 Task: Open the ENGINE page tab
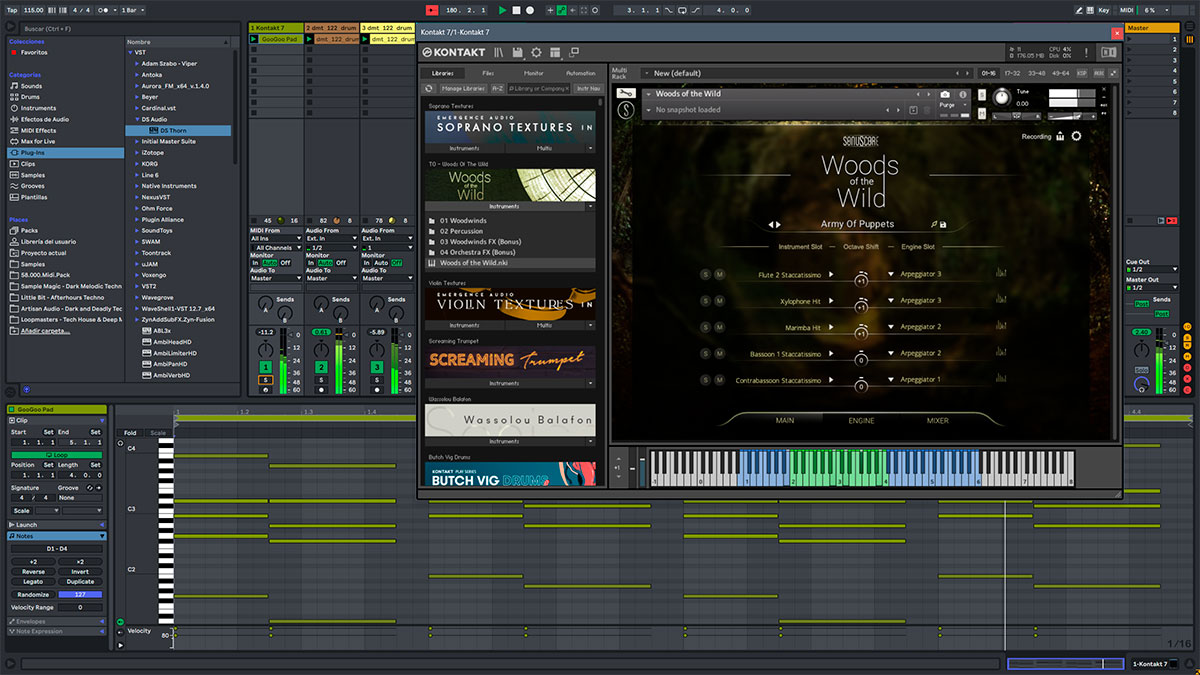(x=861, y=421)
